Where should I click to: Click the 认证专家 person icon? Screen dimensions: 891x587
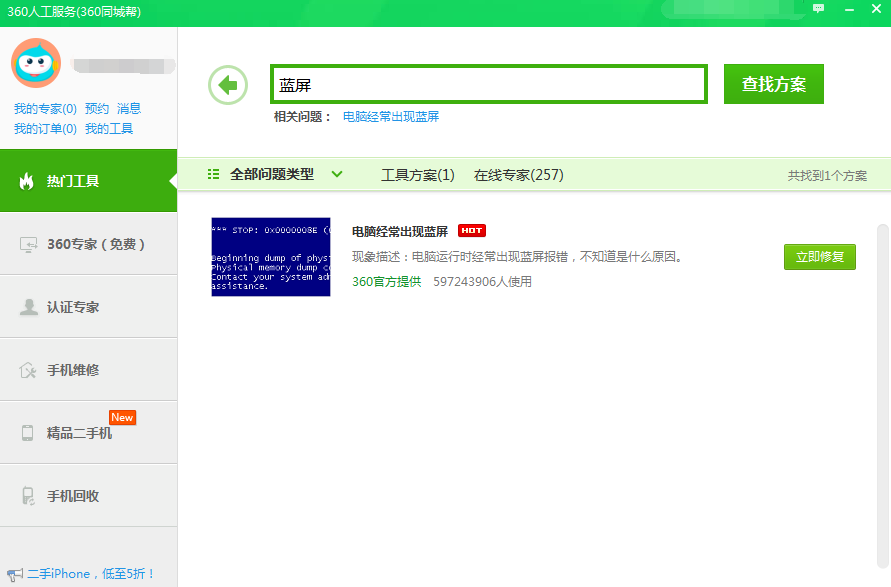[30, 306]
